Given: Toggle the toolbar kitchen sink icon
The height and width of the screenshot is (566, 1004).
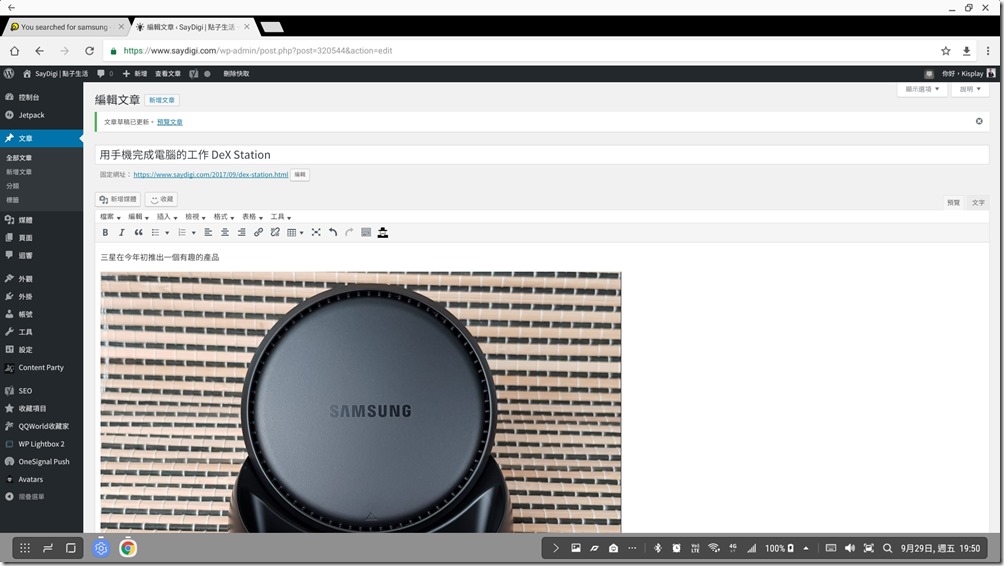Looking at the screenshot, I should 366,232.
